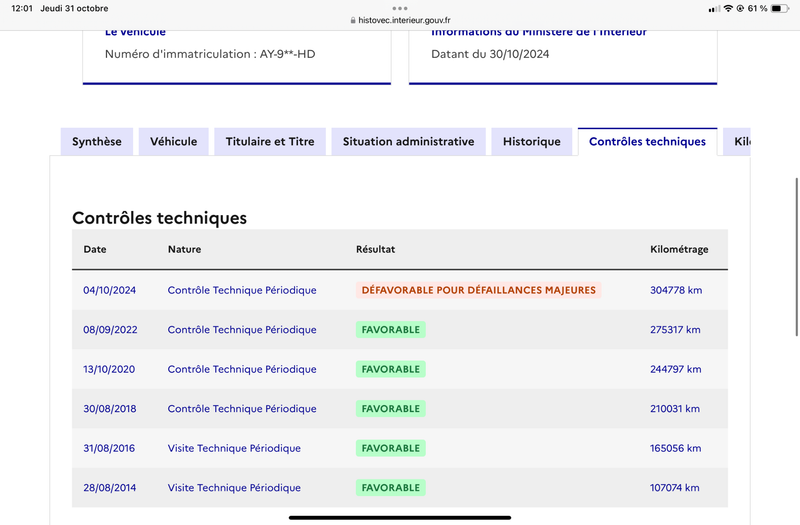Click the 165056 km mileage value
Image resolution: width=800 pixels, height=525 pixels.
pos(676,448)
